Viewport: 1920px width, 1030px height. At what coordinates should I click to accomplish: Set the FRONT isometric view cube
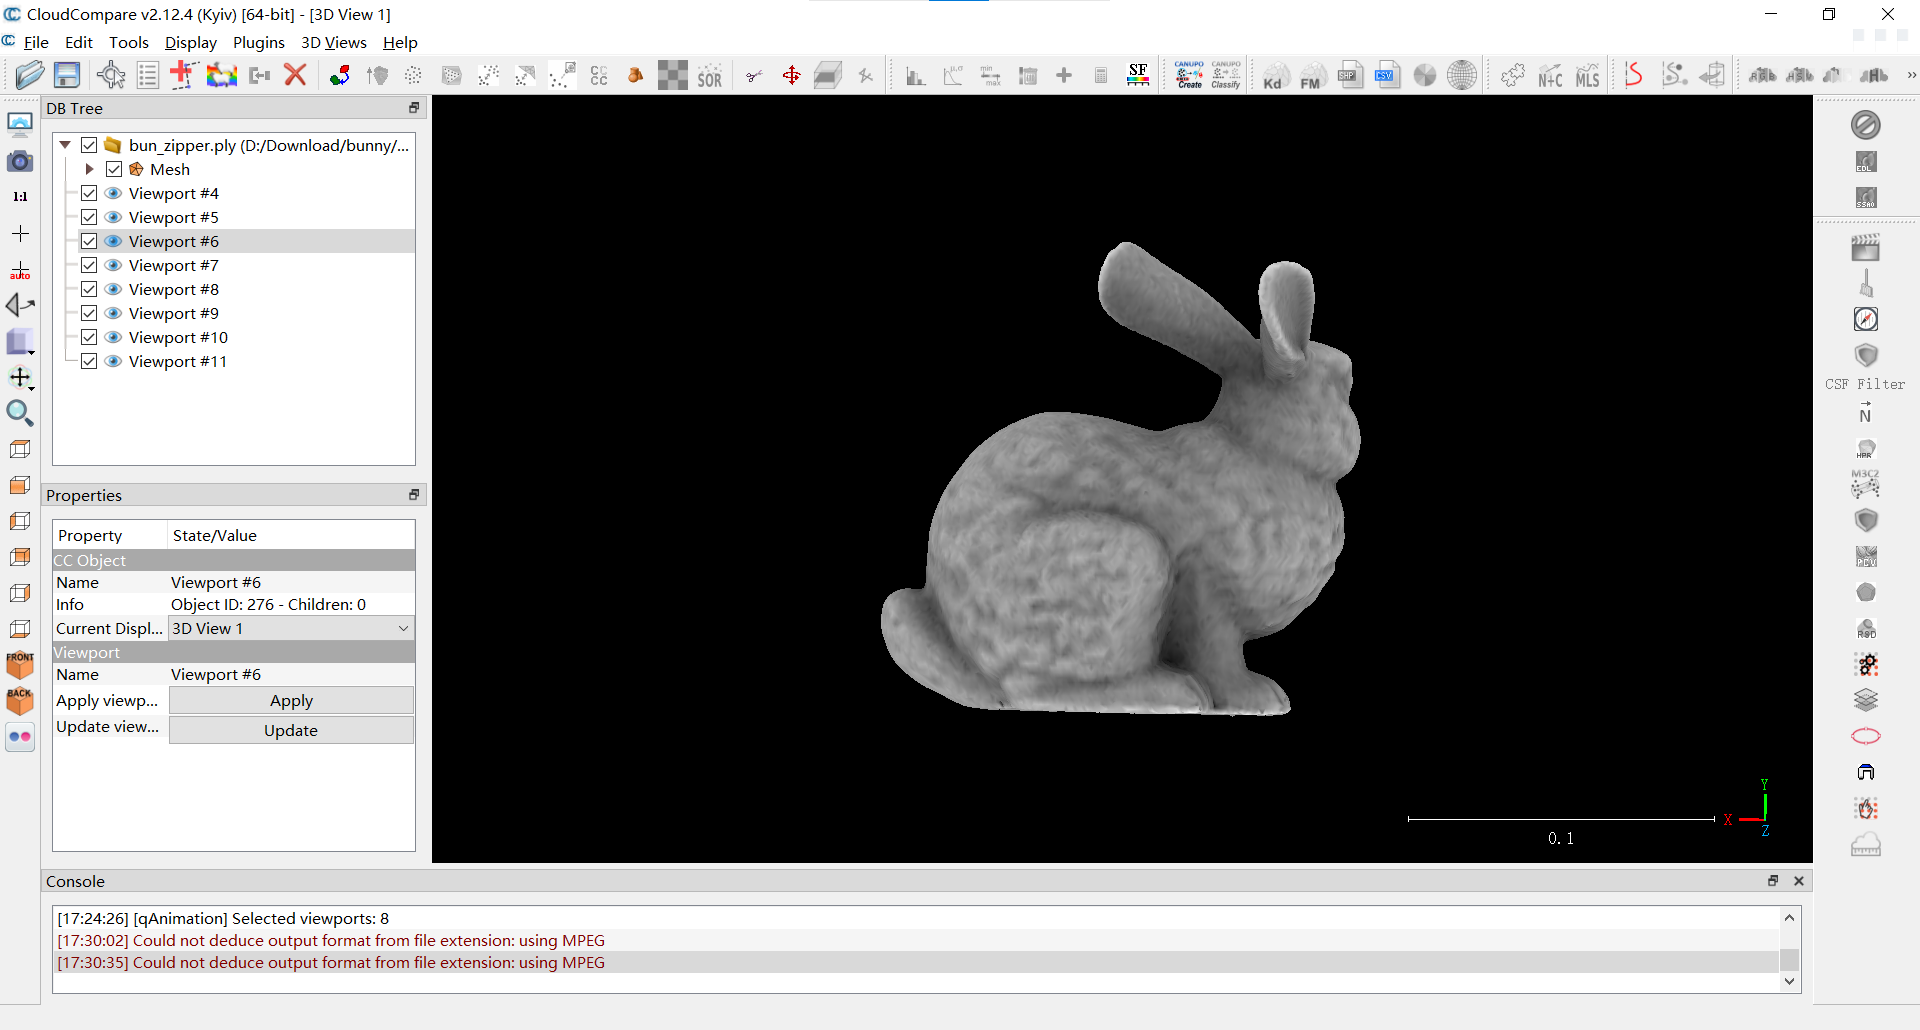click(x=19, y=664)
